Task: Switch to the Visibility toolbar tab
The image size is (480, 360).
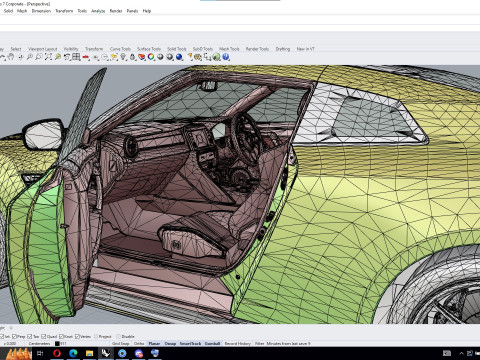Action: tap(71, 49)
